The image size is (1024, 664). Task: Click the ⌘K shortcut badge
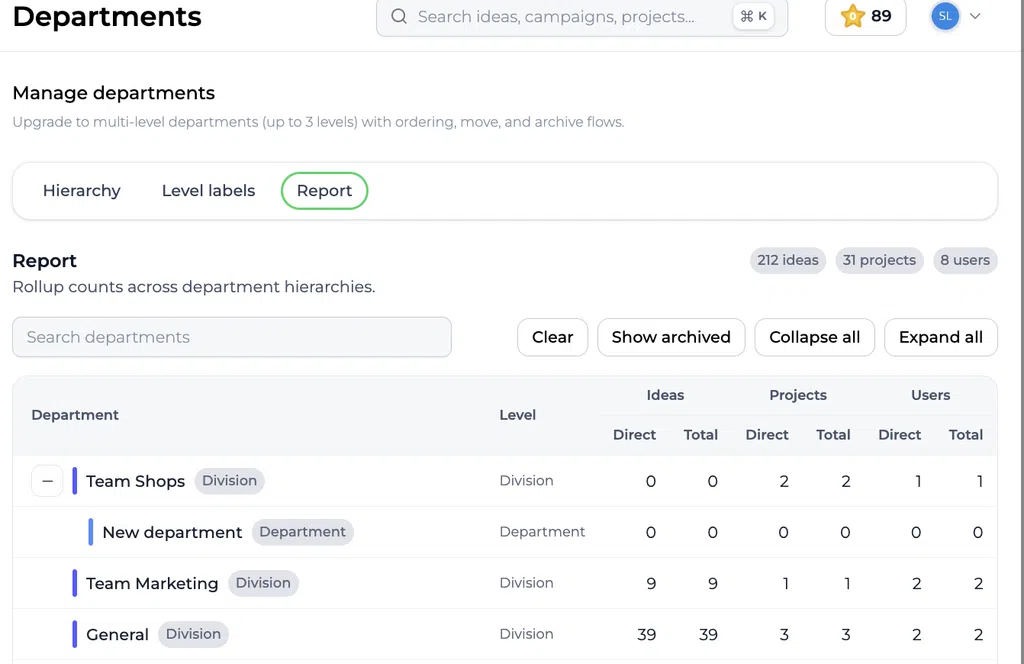[x=754, y=16]
